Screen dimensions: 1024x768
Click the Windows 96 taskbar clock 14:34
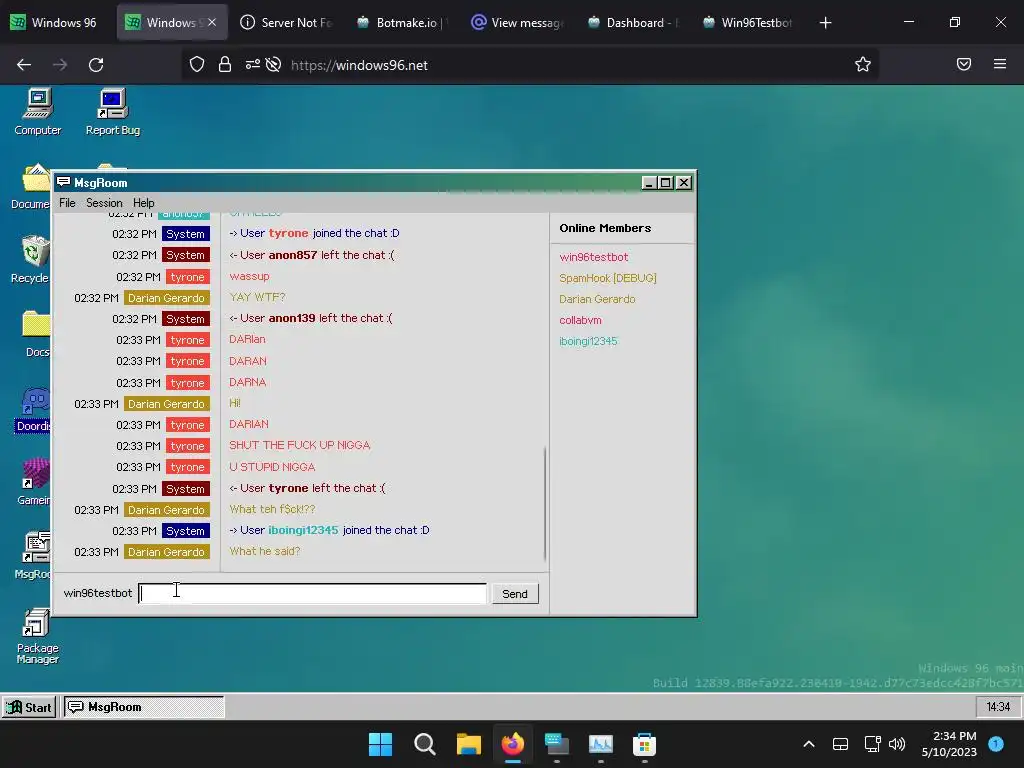pyautogui.click(x=998, y=707)
